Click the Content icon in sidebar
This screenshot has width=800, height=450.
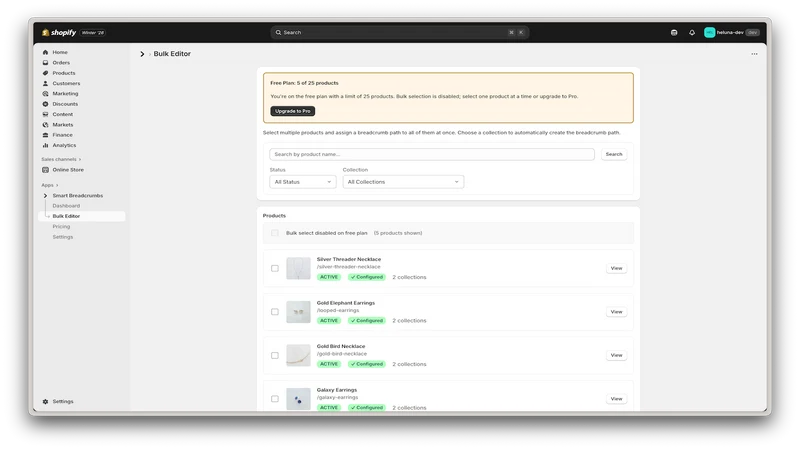coord(45,114)
